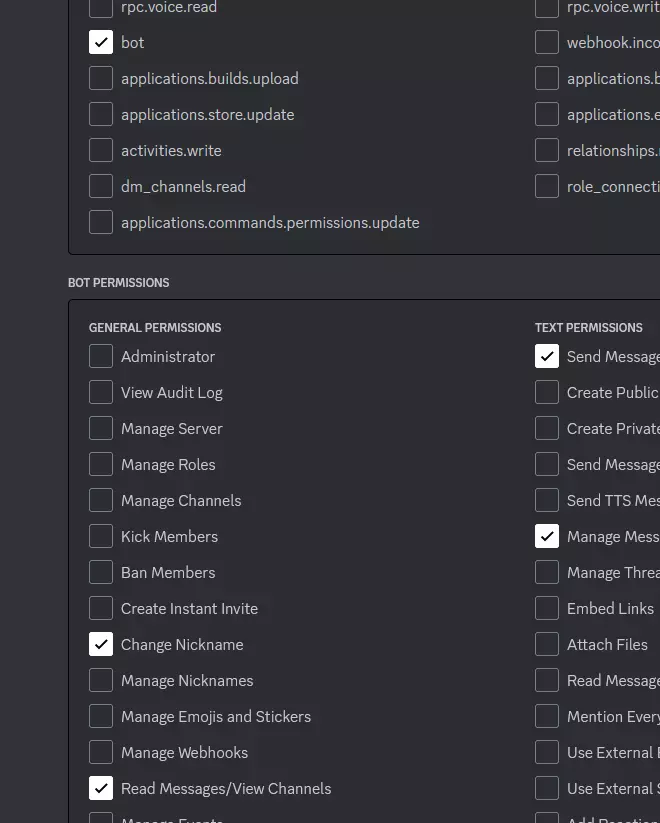Uncheck the bot scope checkbox
660x823 pixels.
101,43
